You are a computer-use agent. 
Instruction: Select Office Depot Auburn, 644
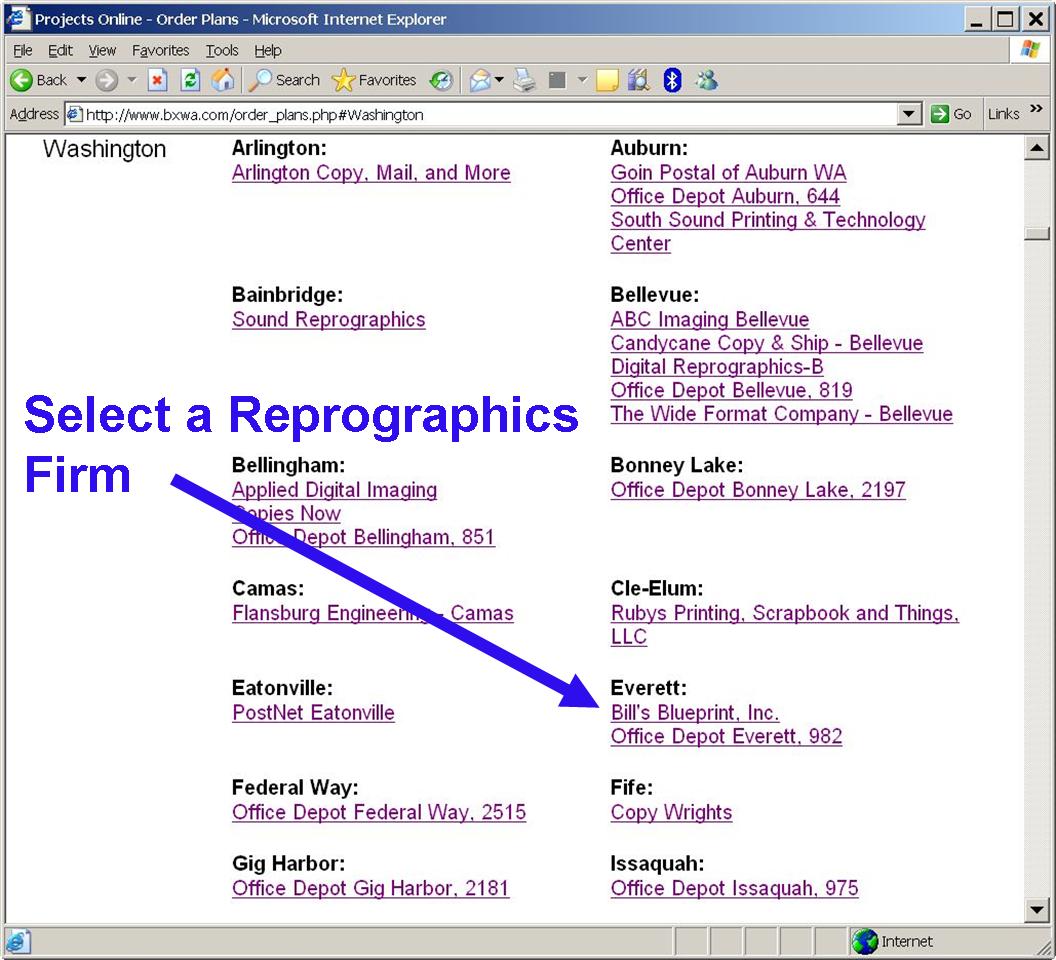[725, 196]
